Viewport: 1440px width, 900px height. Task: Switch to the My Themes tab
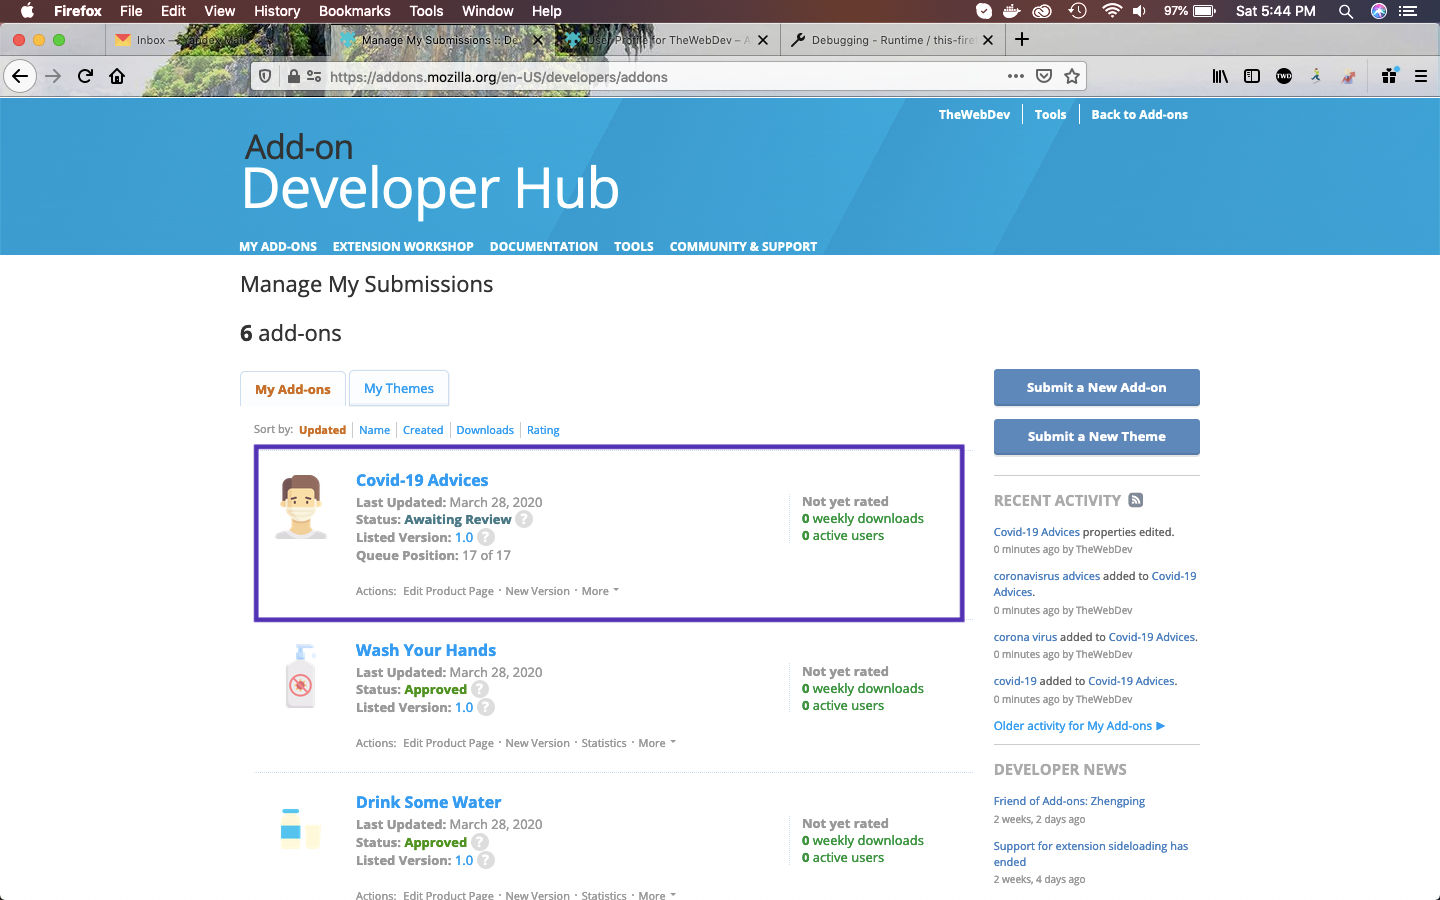(399, 388)
